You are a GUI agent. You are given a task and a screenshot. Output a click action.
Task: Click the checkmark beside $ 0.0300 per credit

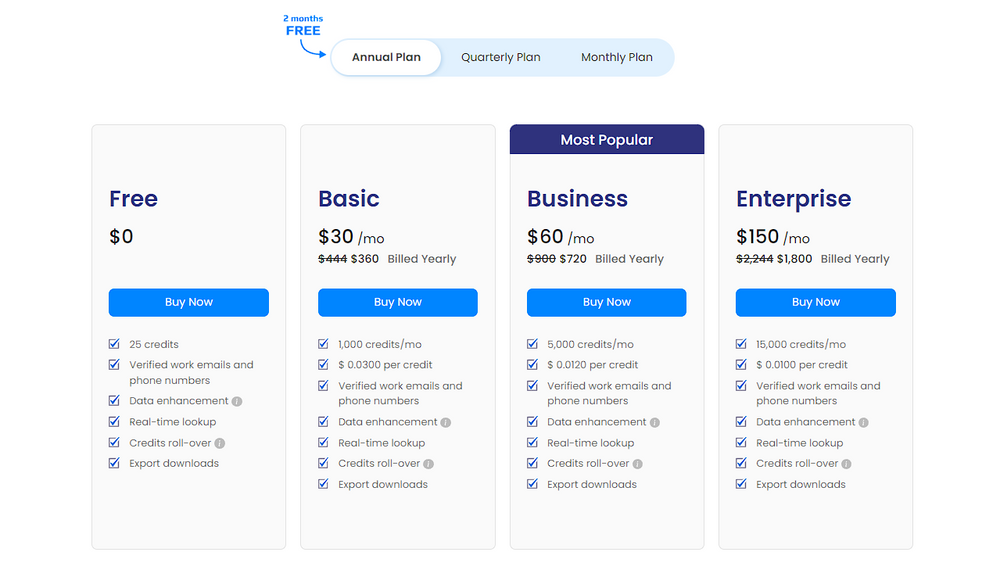[323, 364]
